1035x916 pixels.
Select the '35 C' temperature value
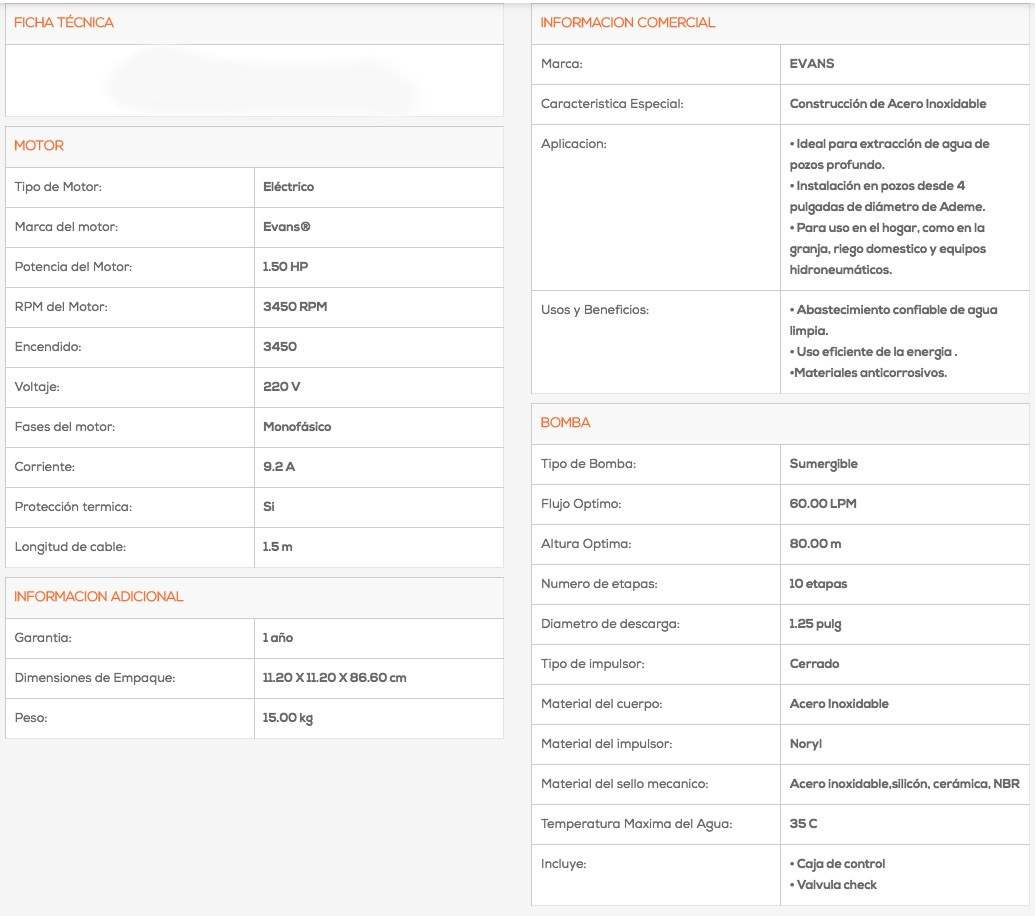click(803, 824)
